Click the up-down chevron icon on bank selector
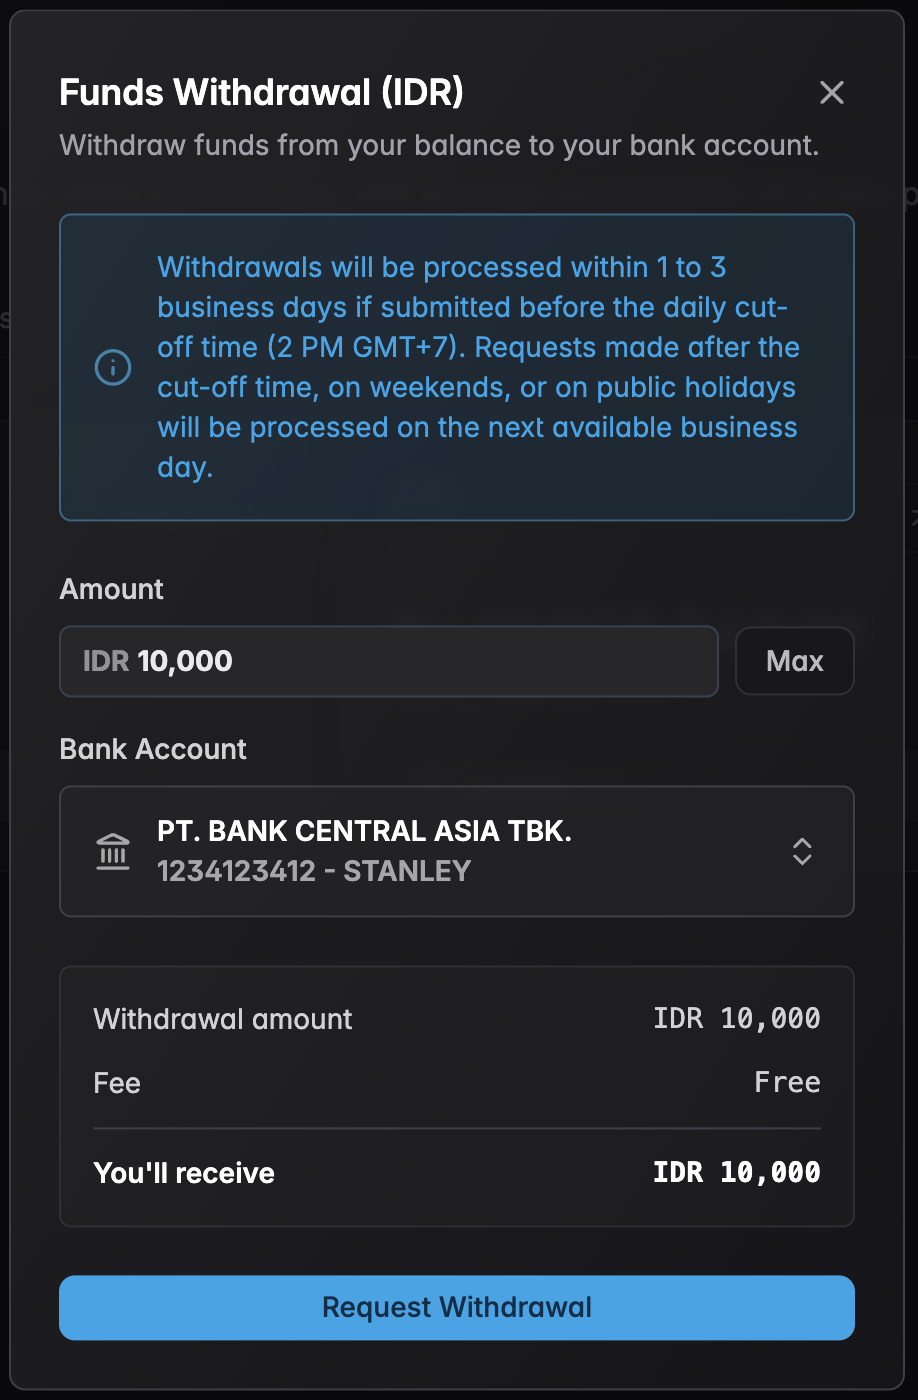The image size is (918, 1400). [801, 851]
